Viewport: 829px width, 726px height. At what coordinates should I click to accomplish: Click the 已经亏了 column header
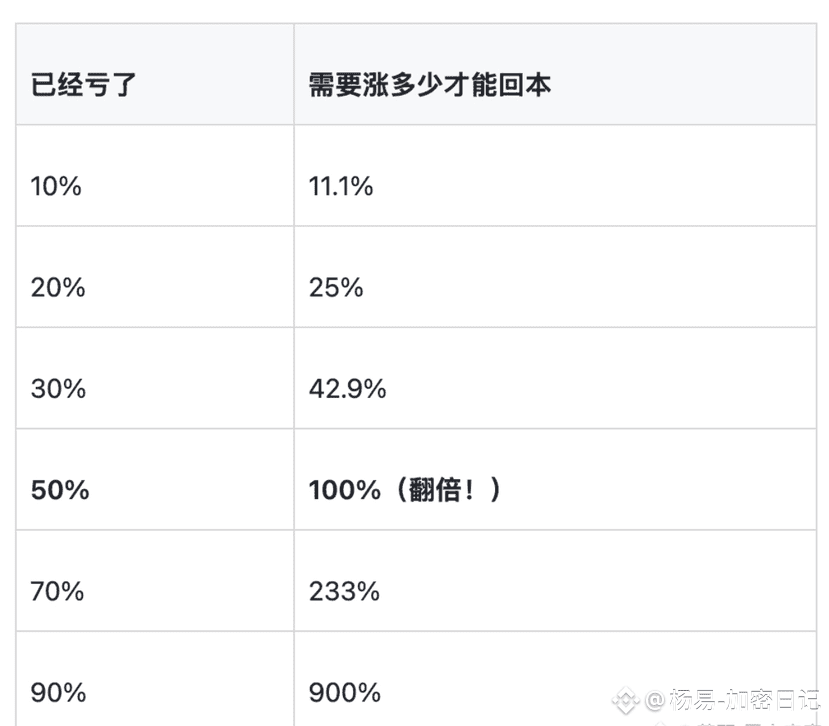[83, 84]
